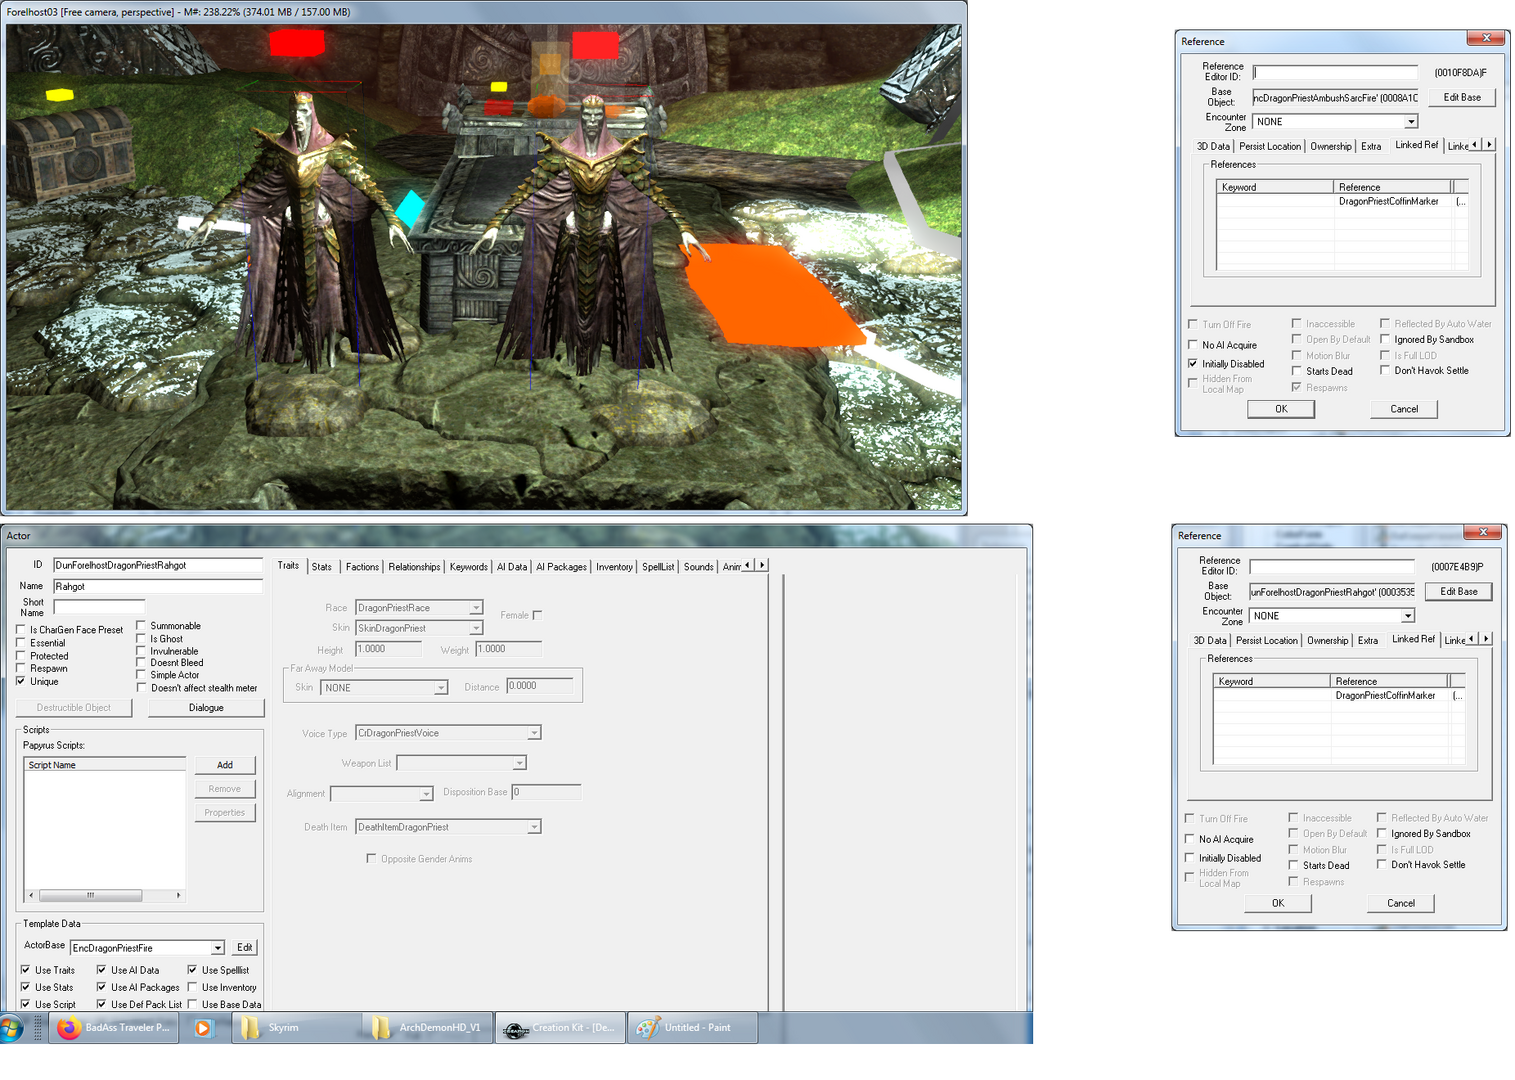Open Encounter Zone dropdown in upper Reference
This screenshot has height=1080, width=1515.
point(1411,122)
